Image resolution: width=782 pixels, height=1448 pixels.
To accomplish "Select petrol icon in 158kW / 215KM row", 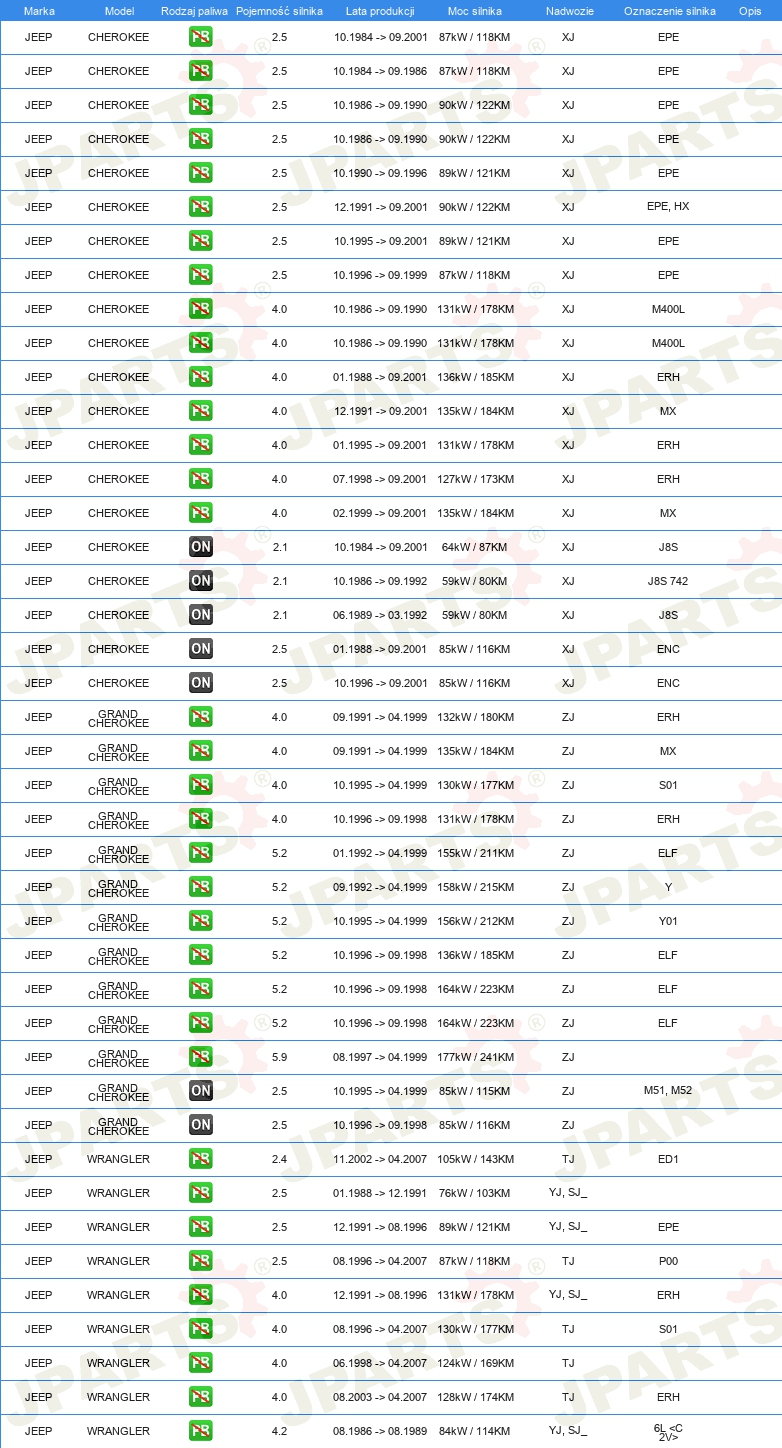I will click(201, 887).
